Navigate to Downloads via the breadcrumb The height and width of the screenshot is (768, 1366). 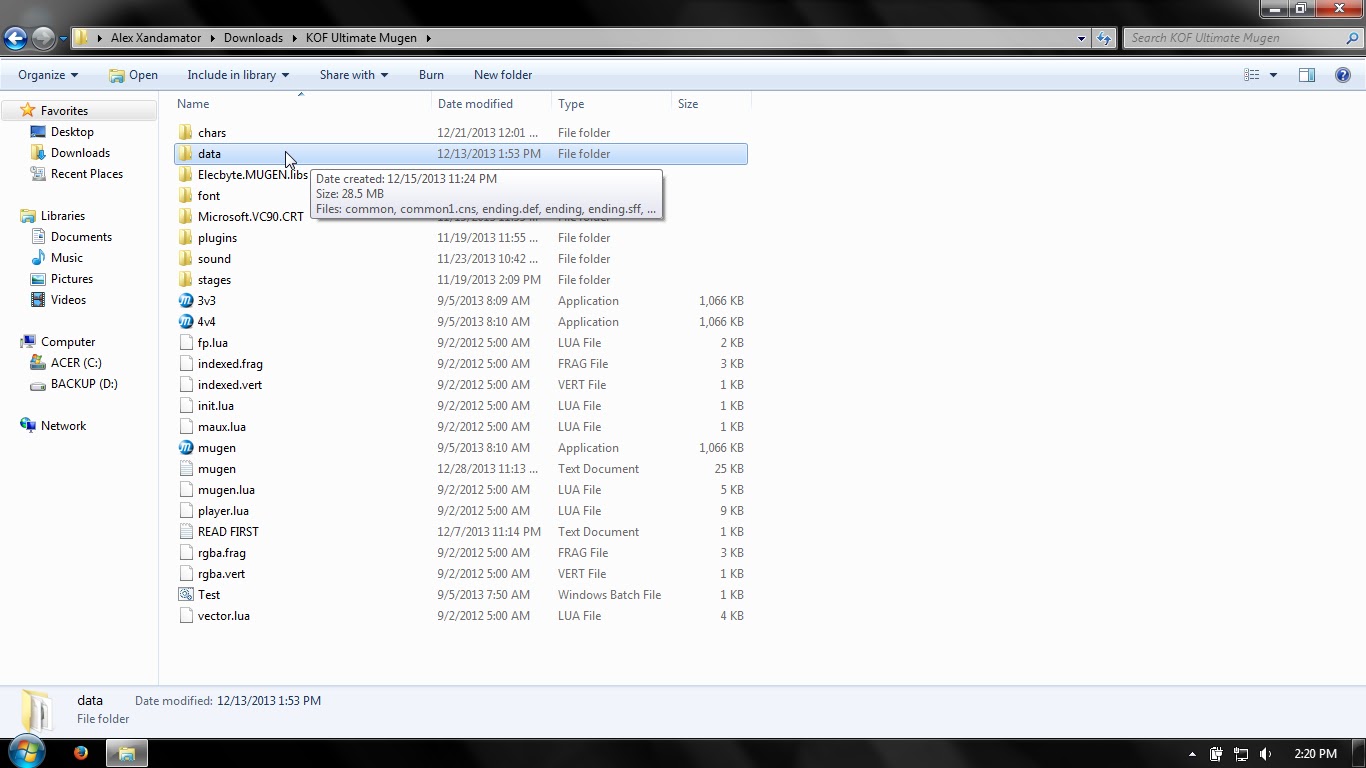pyautogui.click(x=253, y=37)
